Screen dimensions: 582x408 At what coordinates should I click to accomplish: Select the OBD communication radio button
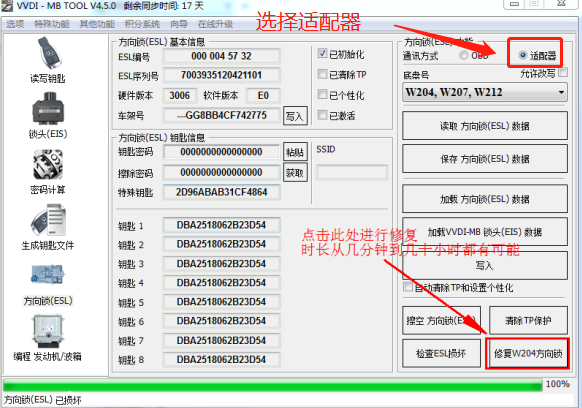pyautogui.click(x=464, y=55)
